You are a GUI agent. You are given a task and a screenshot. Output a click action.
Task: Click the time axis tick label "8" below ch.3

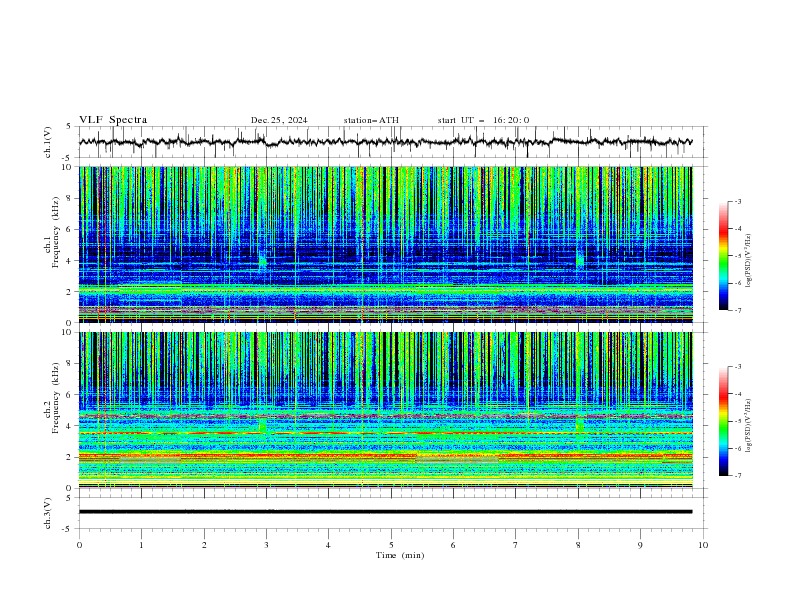coord(578,545)
